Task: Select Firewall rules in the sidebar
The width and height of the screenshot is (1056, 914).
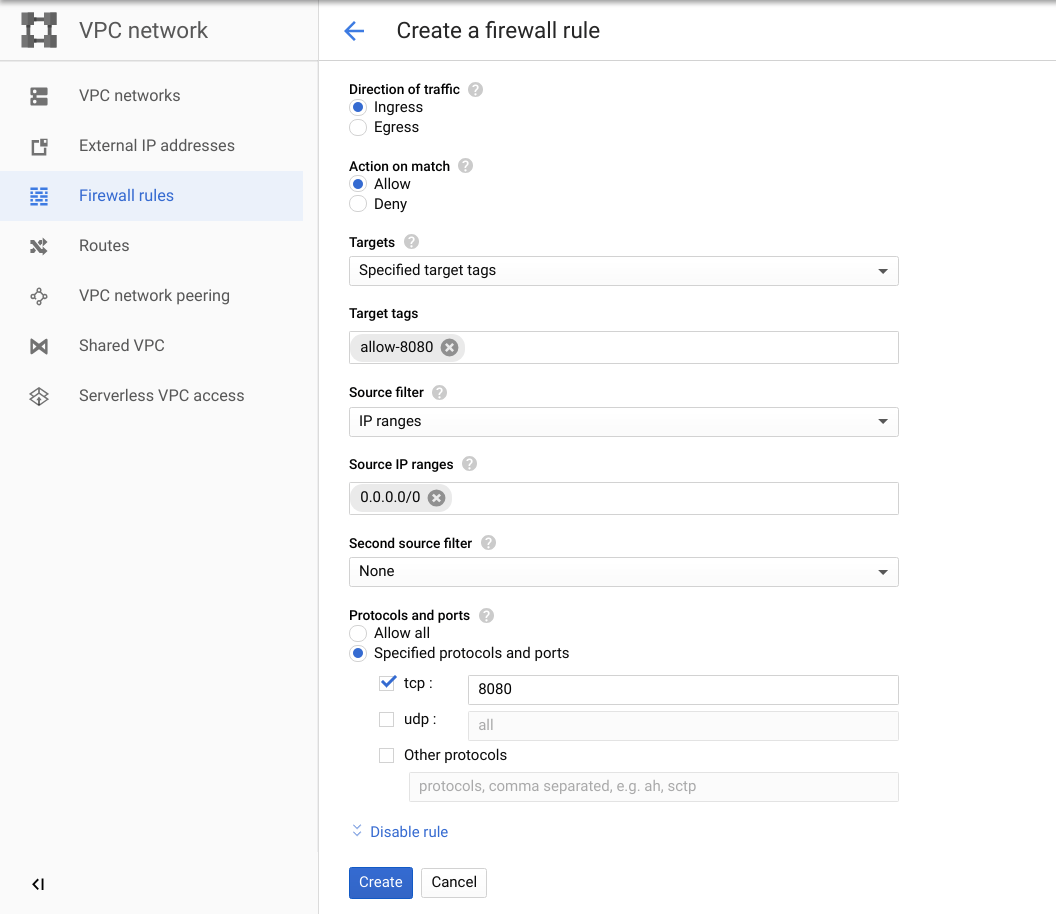Action: (128, 195)
